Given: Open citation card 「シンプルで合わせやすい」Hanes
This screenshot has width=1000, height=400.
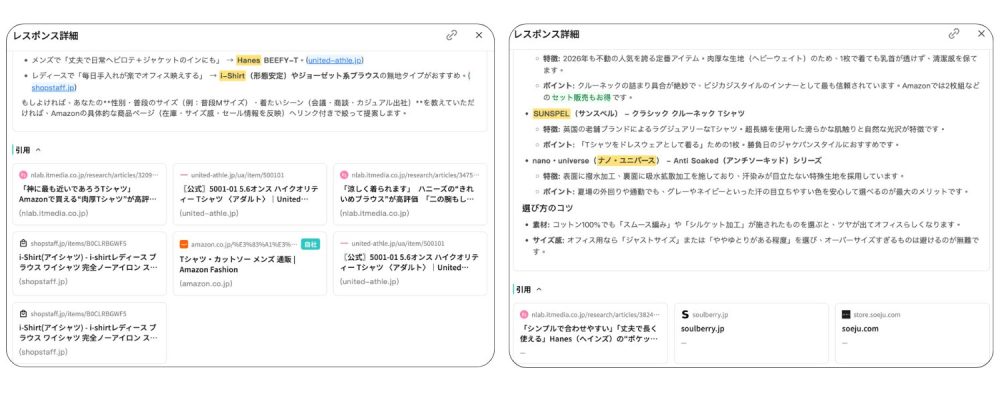Looking at the screenshot, I should pyautogui.click(x=591, y=333).
